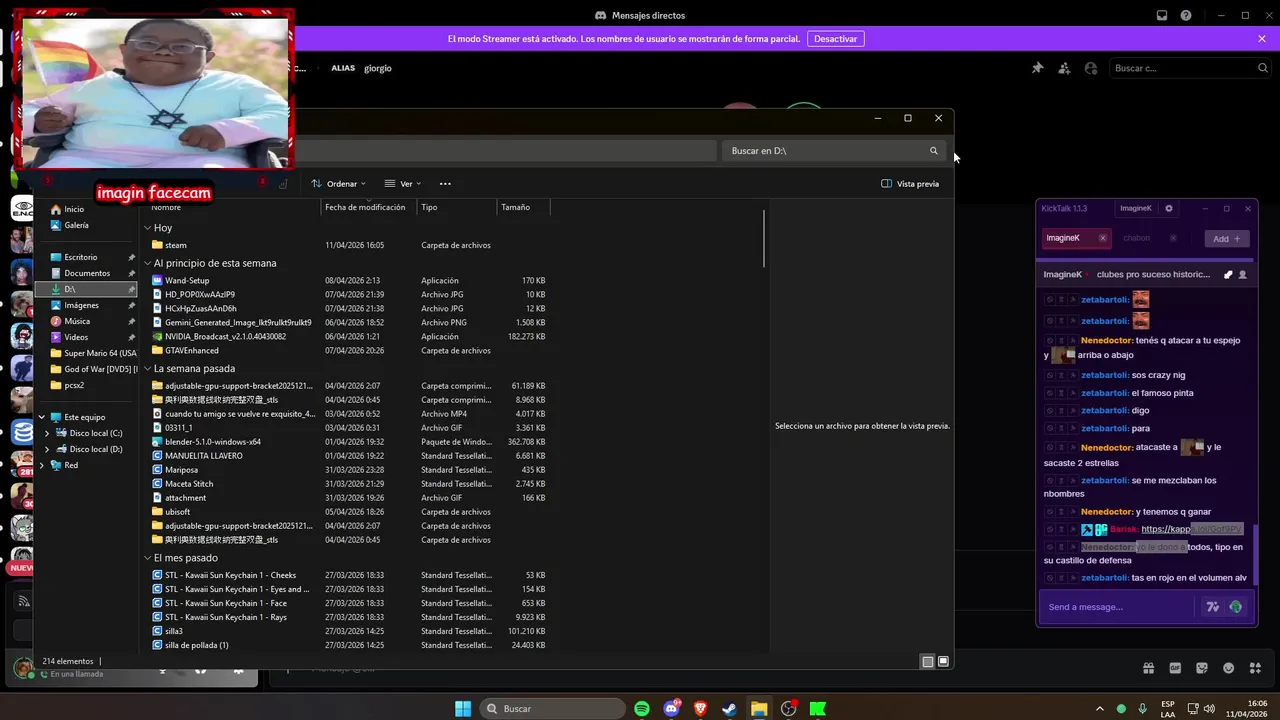
Task: Toggle the Vista previa preview pane
Action: (910, 184)
